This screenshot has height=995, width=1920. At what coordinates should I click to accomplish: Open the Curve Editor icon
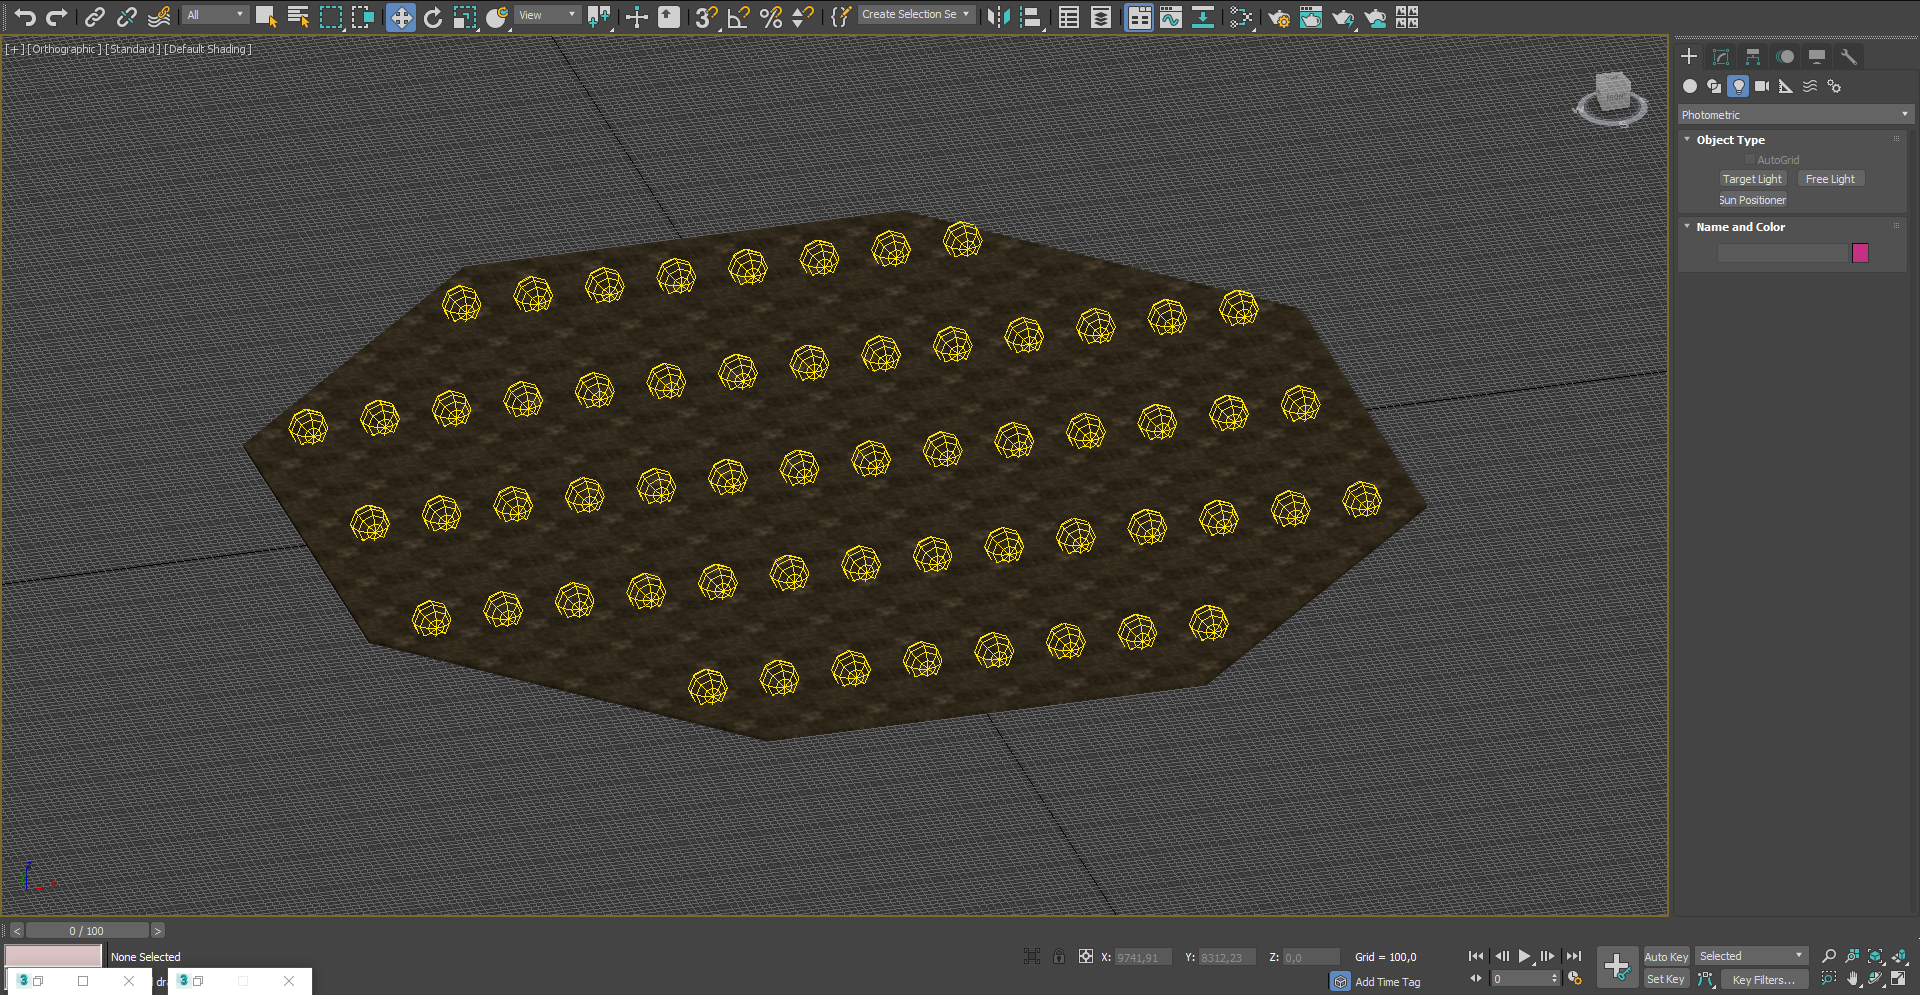pos(1171,17)
